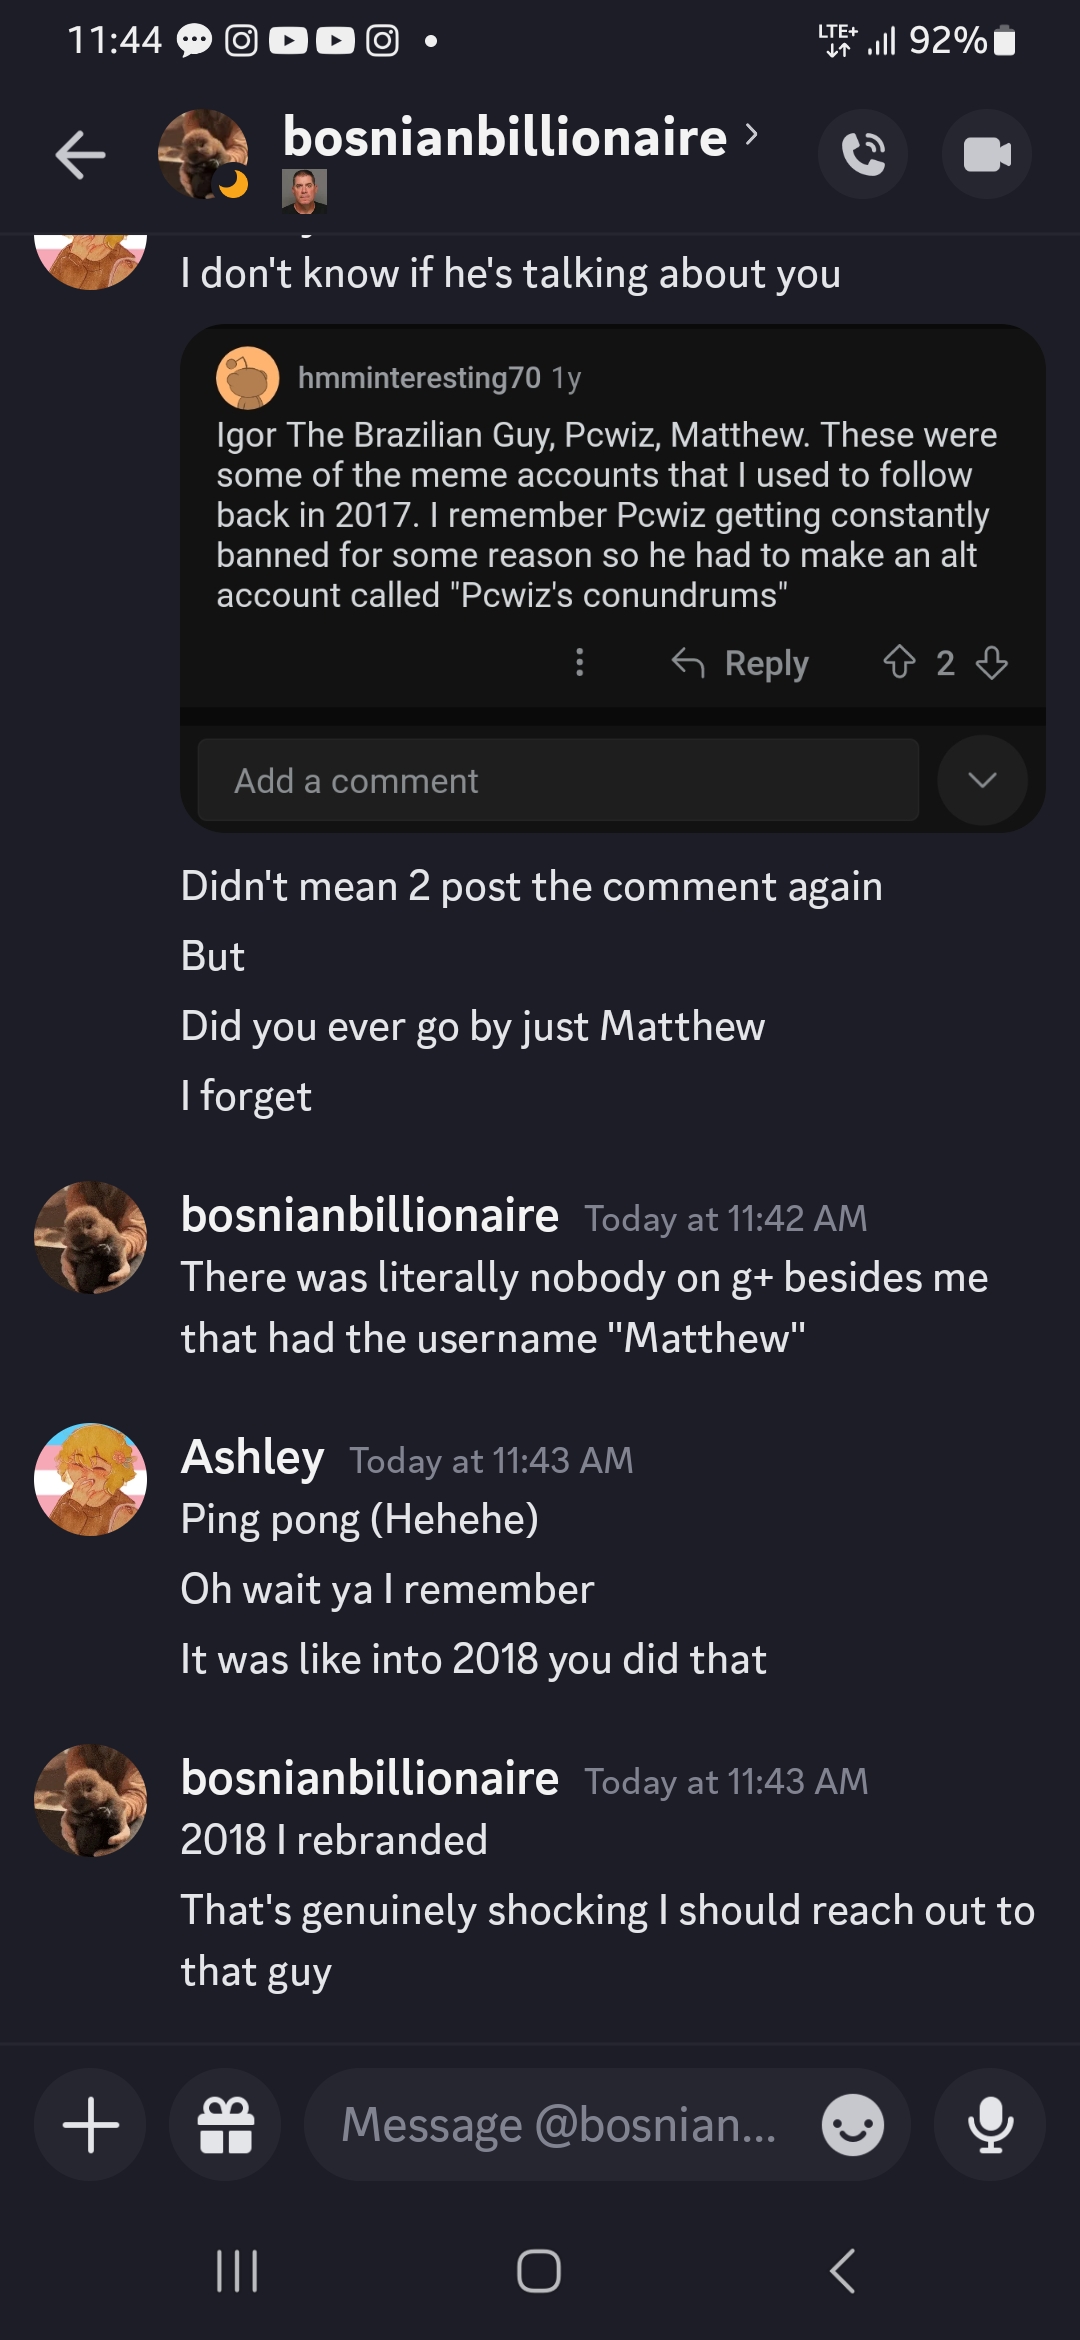Downvote the hmminteresting70 comment
Screen dimensions: 1080x2340
[991, 662]
